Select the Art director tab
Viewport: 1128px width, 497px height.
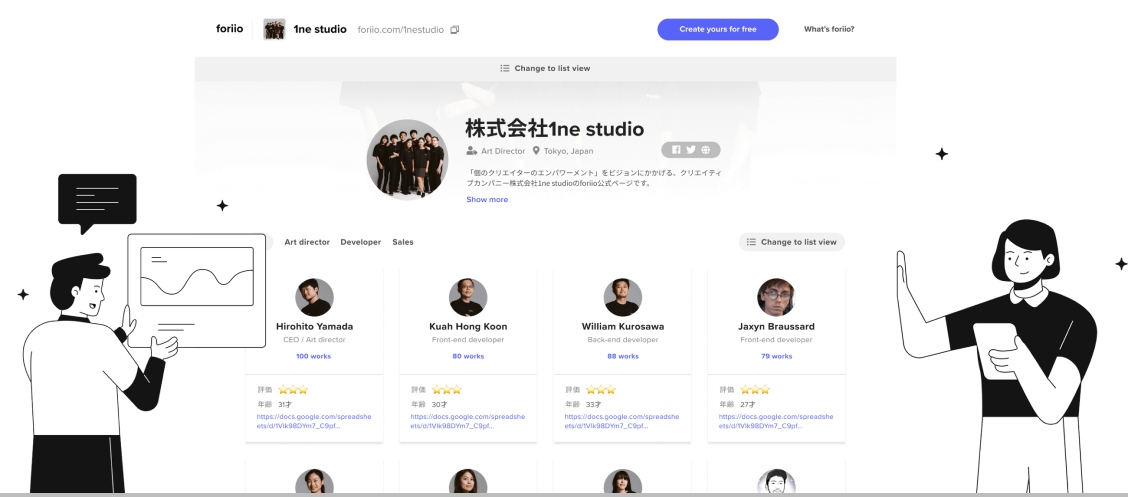307,242
